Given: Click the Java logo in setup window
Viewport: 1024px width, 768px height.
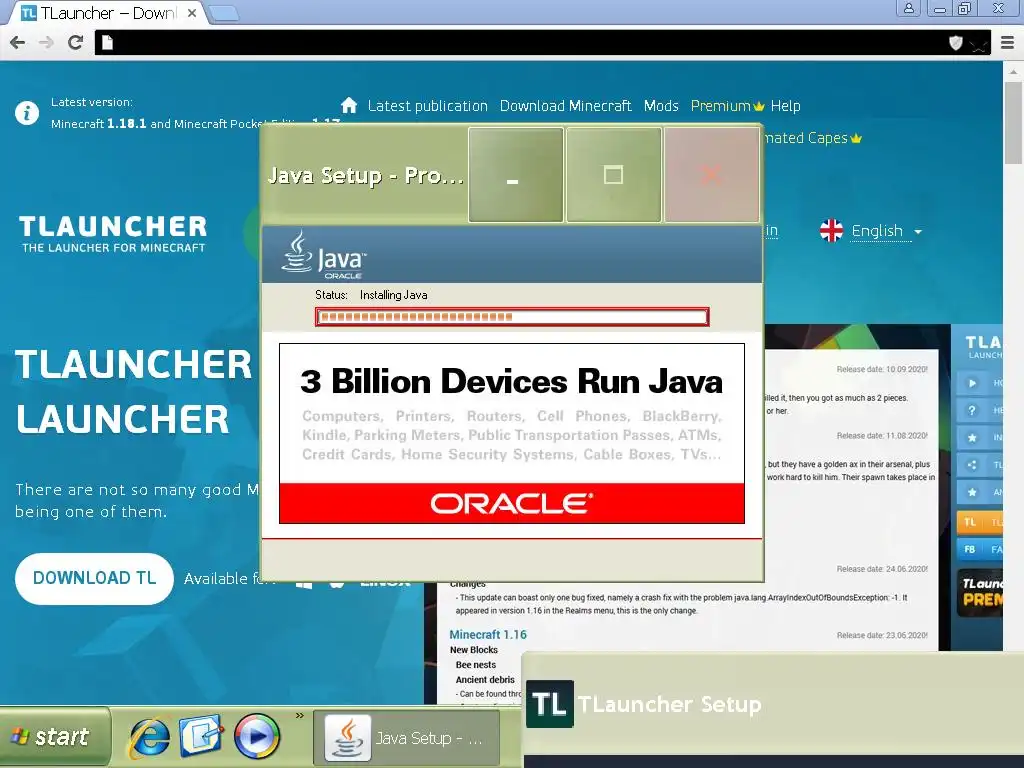Looking at the screenshot, I should (x=324, y=255).
